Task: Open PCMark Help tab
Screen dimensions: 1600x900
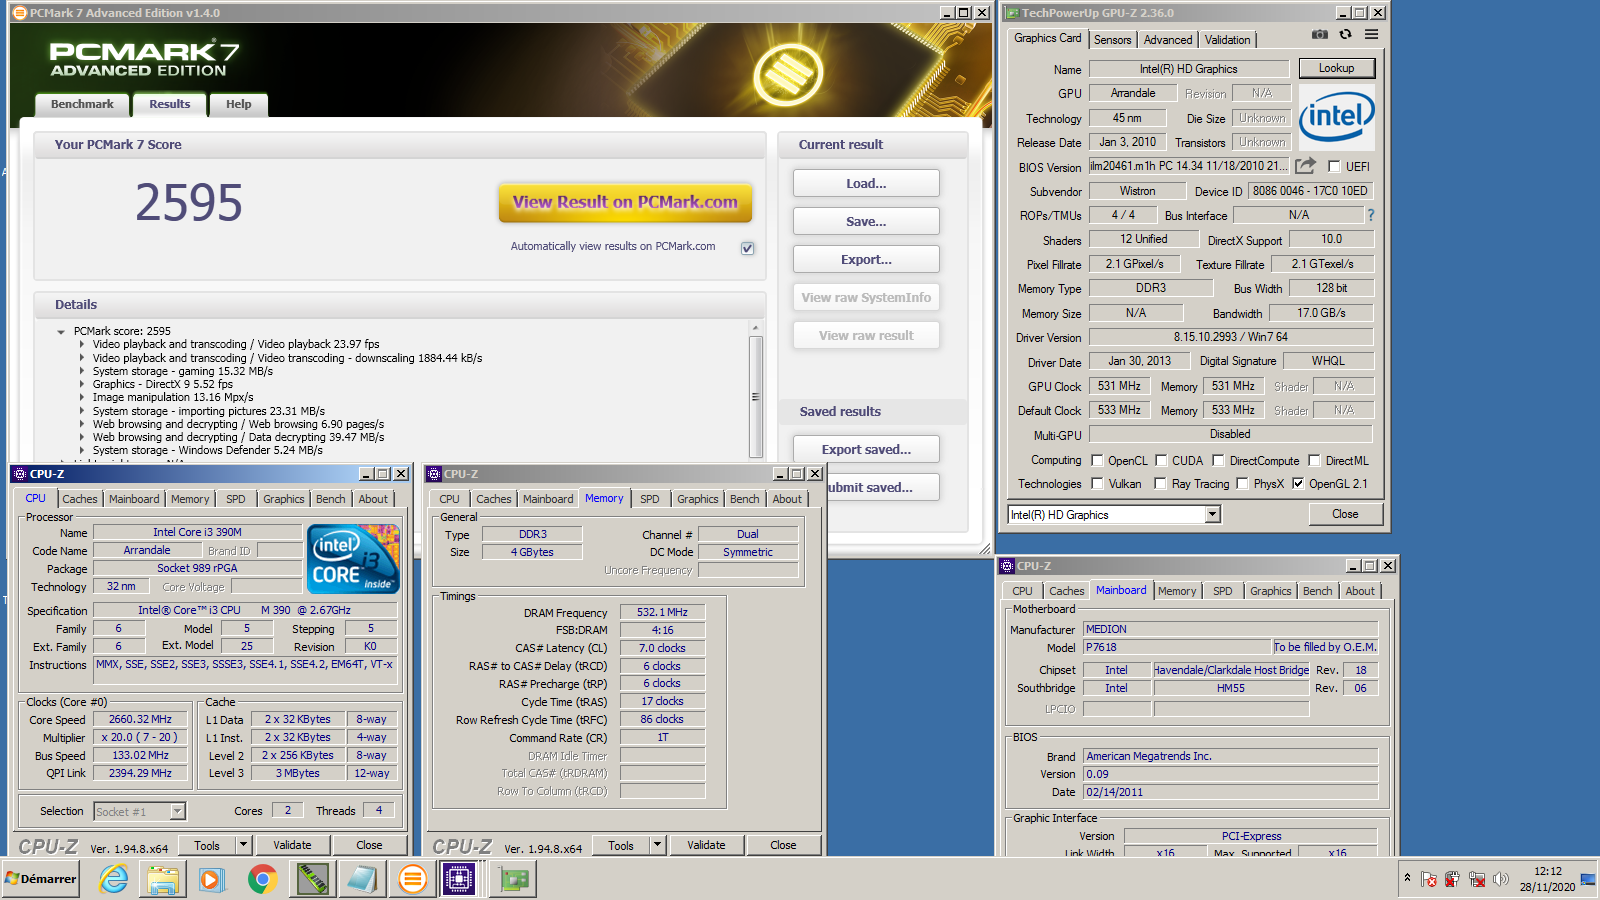Action: [239, 104]
